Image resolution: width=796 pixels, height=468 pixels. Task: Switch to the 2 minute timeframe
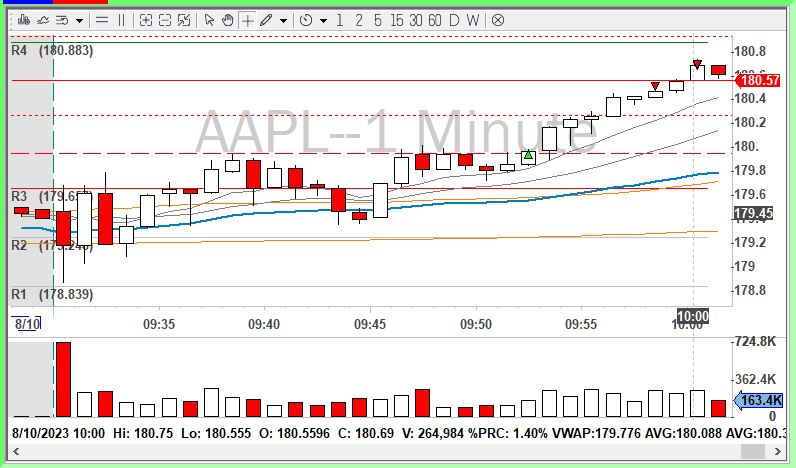pos(359,20)
